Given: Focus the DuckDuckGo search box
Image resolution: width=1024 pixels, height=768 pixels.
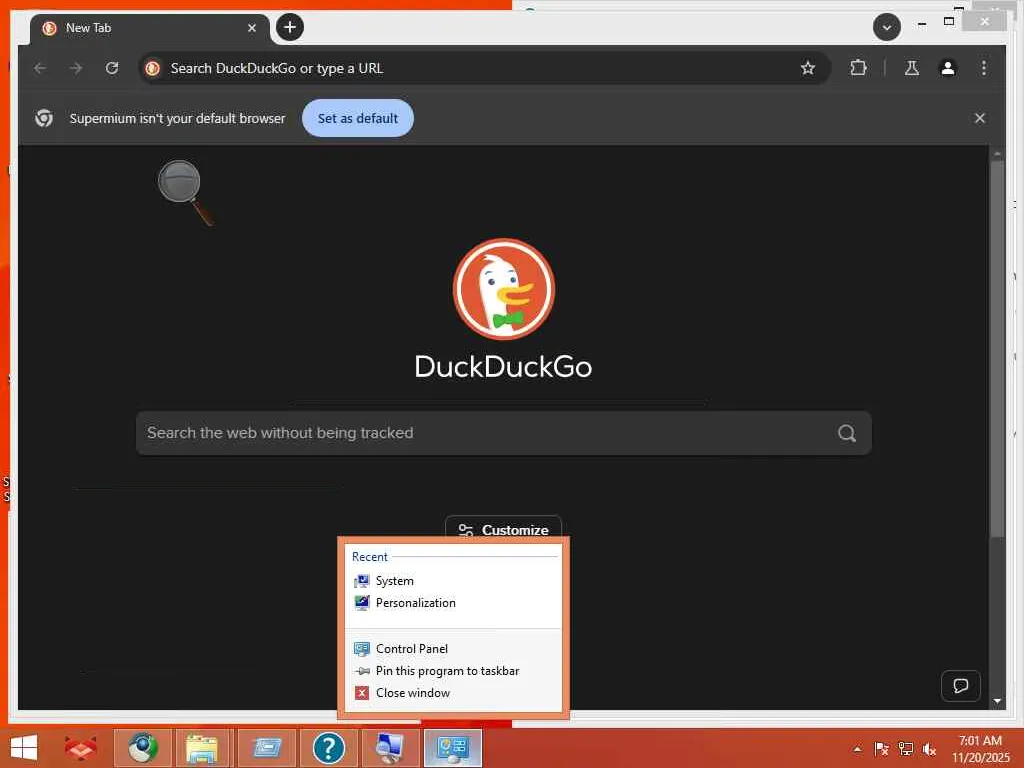Looking at the screenshot, I should [504, 433].
